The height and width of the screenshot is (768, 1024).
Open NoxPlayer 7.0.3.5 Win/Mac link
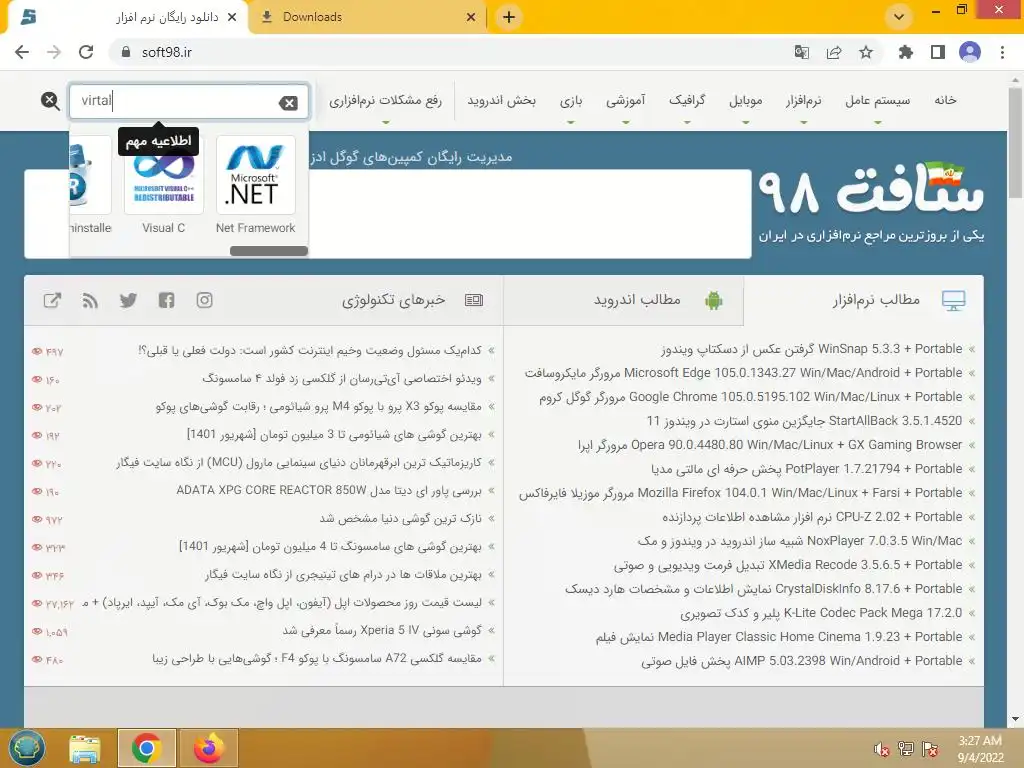800,541
